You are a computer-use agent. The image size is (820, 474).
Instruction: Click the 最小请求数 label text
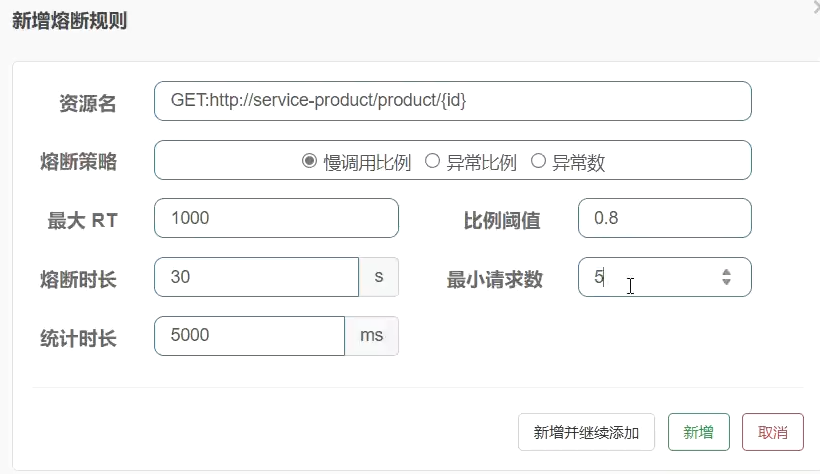[x=494, y=279]
